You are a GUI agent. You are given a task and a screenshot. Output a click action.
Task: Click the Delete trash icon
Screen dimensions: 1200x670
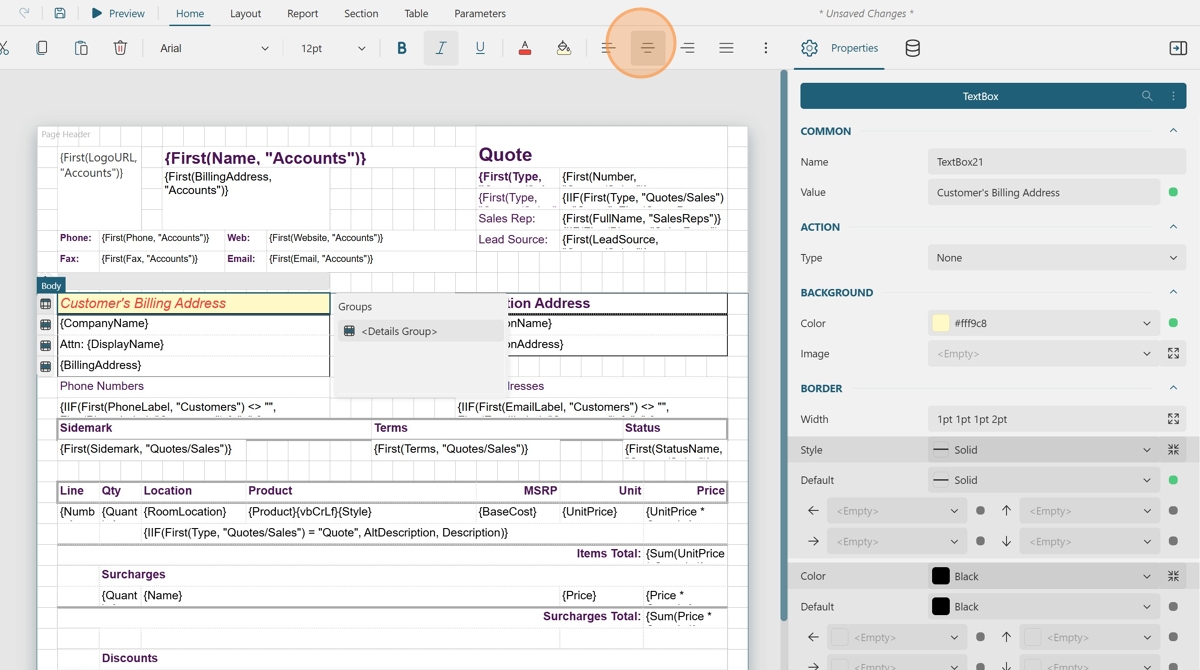coord(120,48)
